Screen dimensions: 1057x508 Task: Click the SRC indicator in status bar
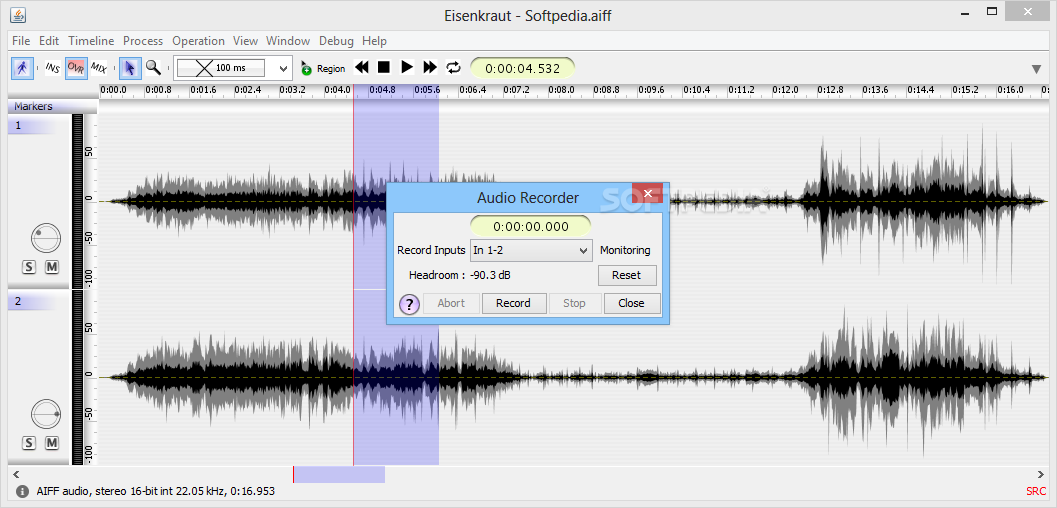(x=1036, y=492)
